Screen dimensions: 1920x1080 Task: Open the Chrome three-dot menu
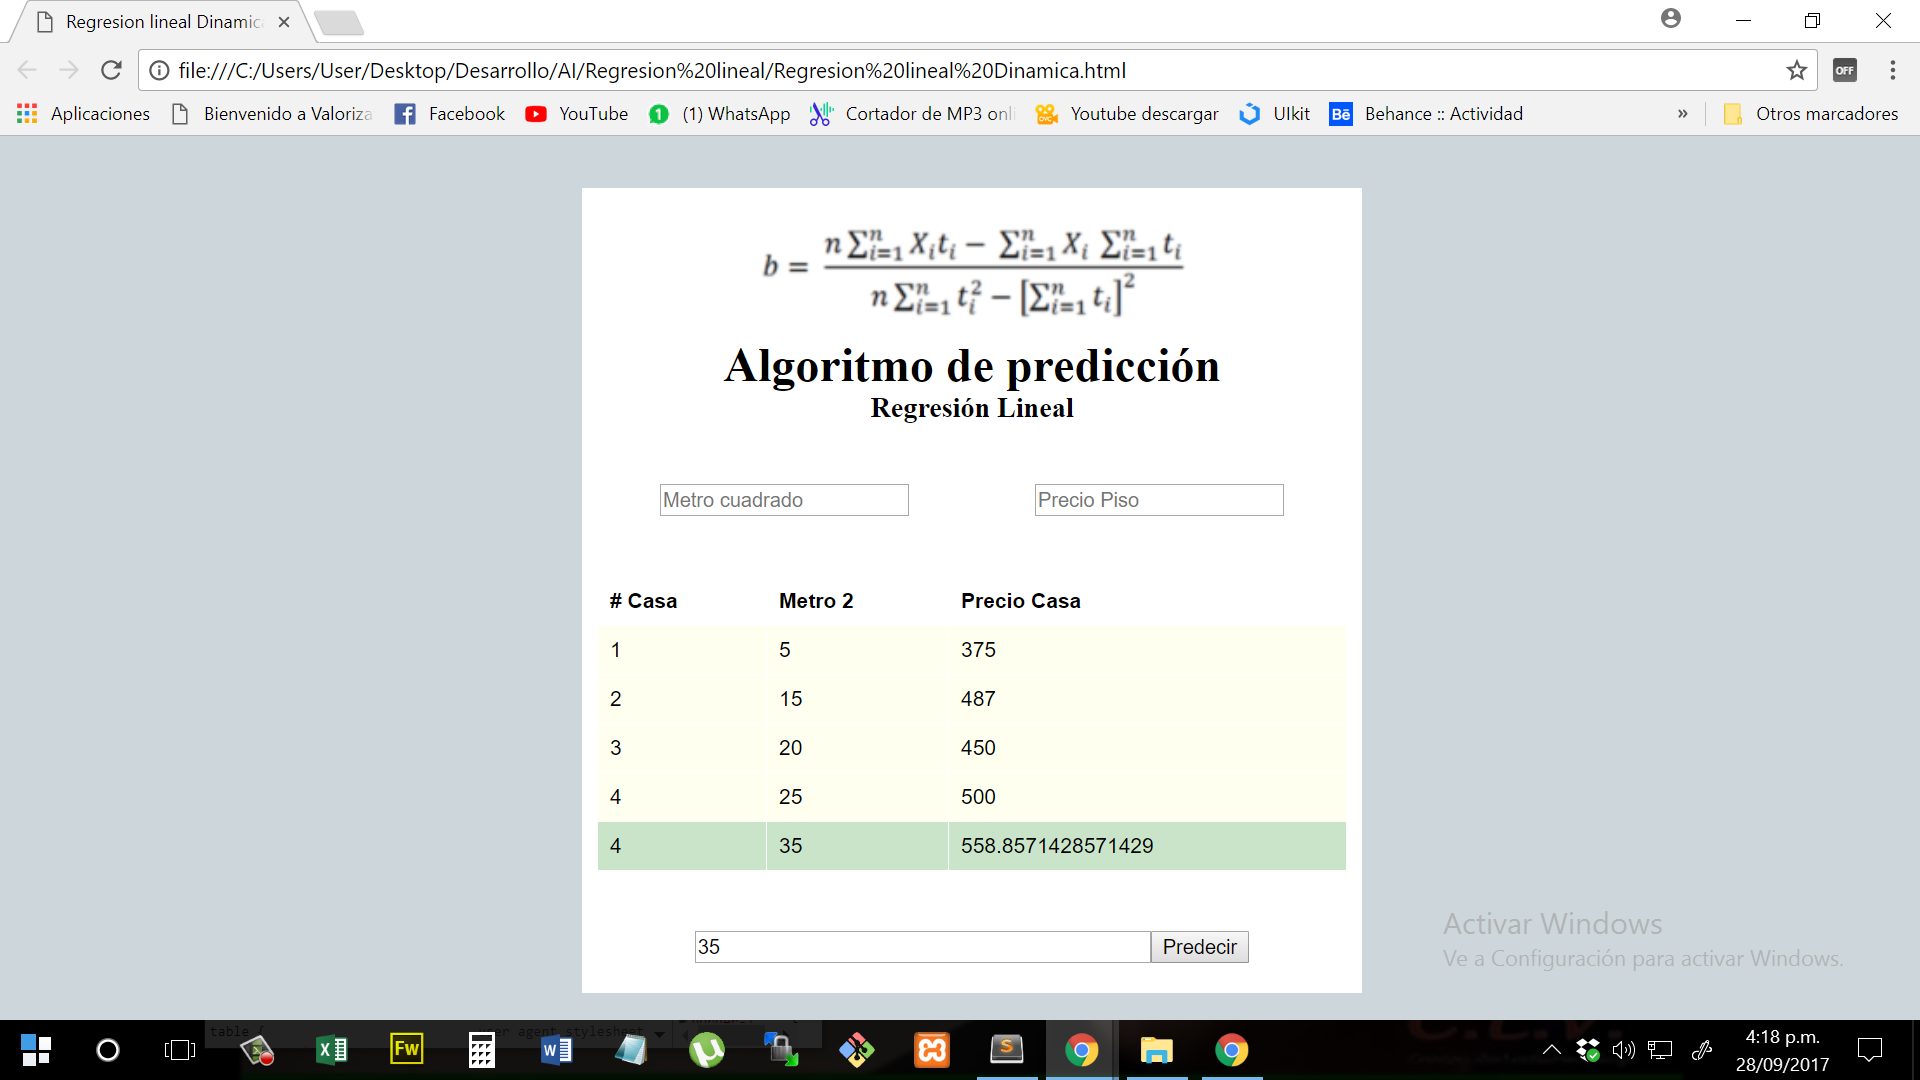point(1892,70)
